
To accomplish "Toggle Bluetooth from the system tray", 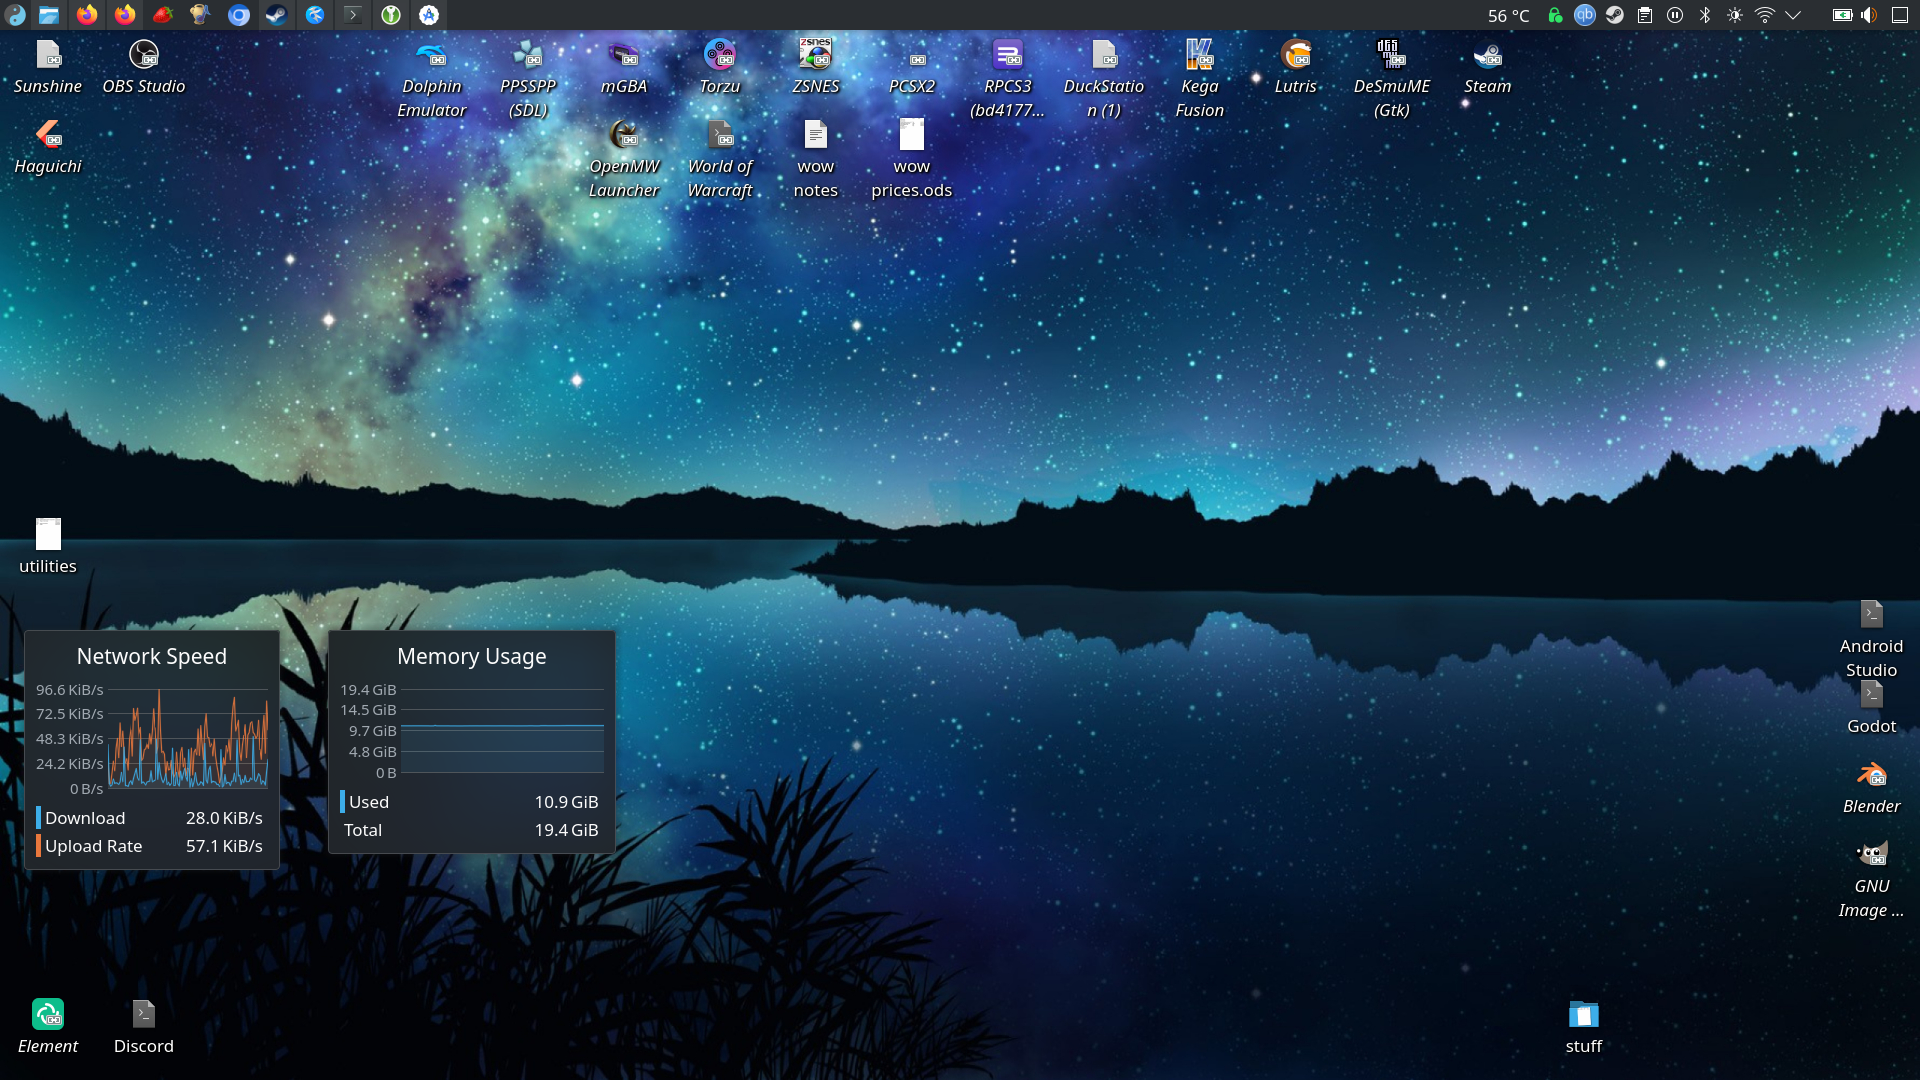I will click(x=1705, y=15).
